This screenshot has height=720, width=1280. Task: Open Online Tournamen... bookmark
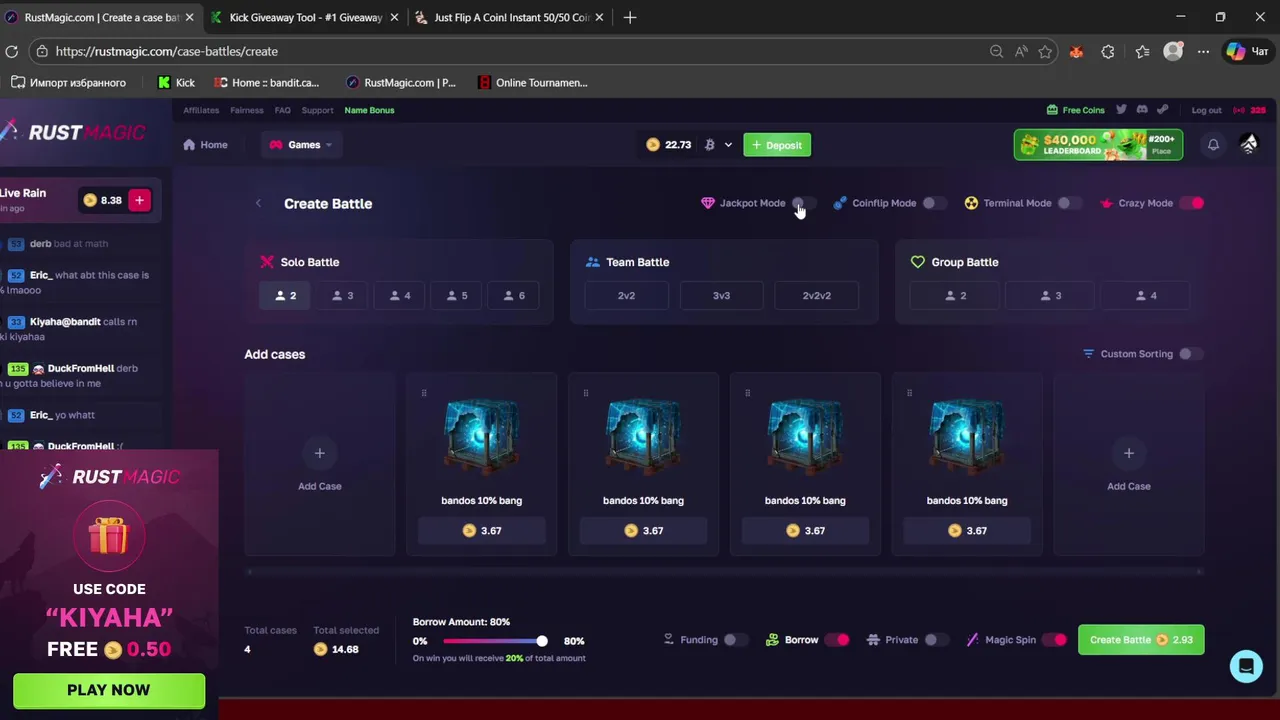pos(532,83)
